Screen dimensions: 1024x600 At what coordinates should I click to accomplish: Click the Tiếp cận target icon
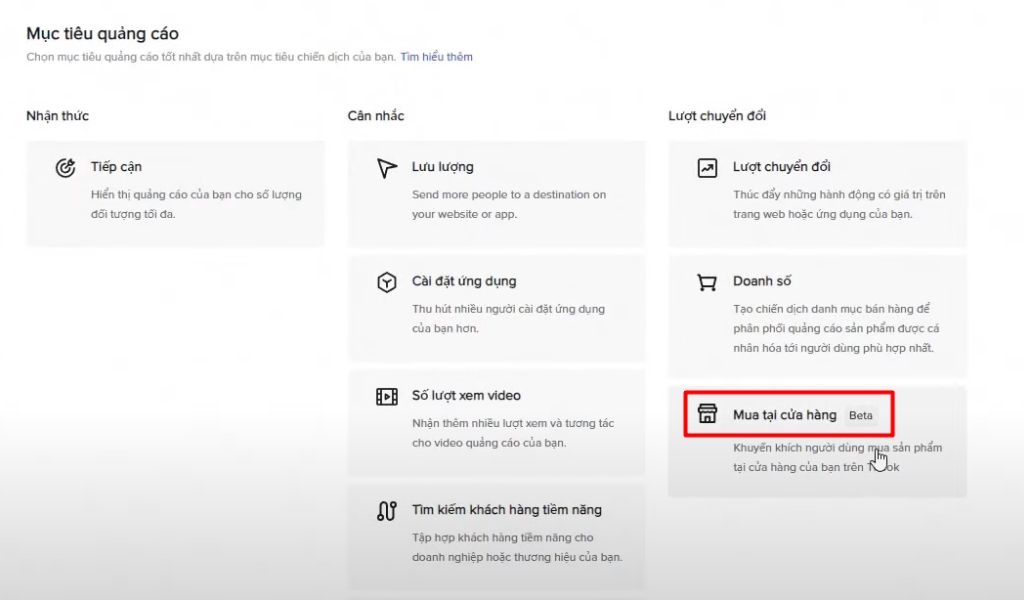point(66,168)
